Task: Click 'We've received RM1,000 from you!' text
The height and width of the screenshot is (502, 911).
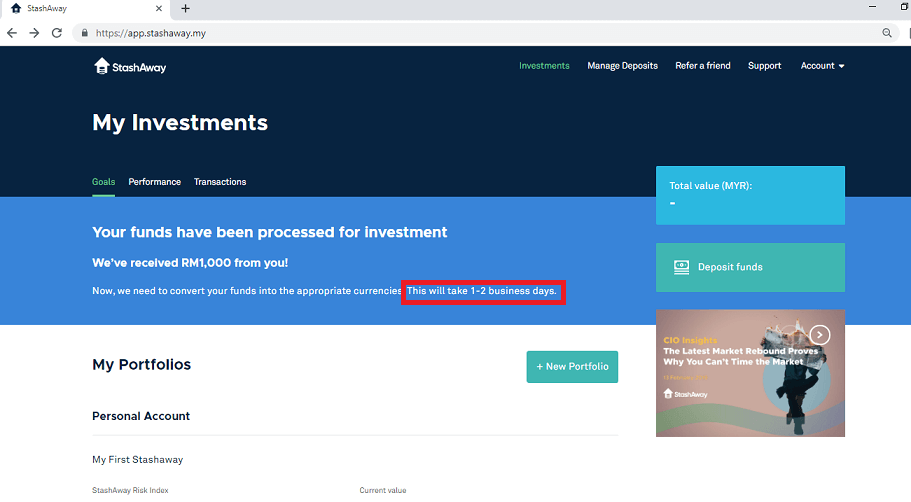Action: click(x=190, y=263)
